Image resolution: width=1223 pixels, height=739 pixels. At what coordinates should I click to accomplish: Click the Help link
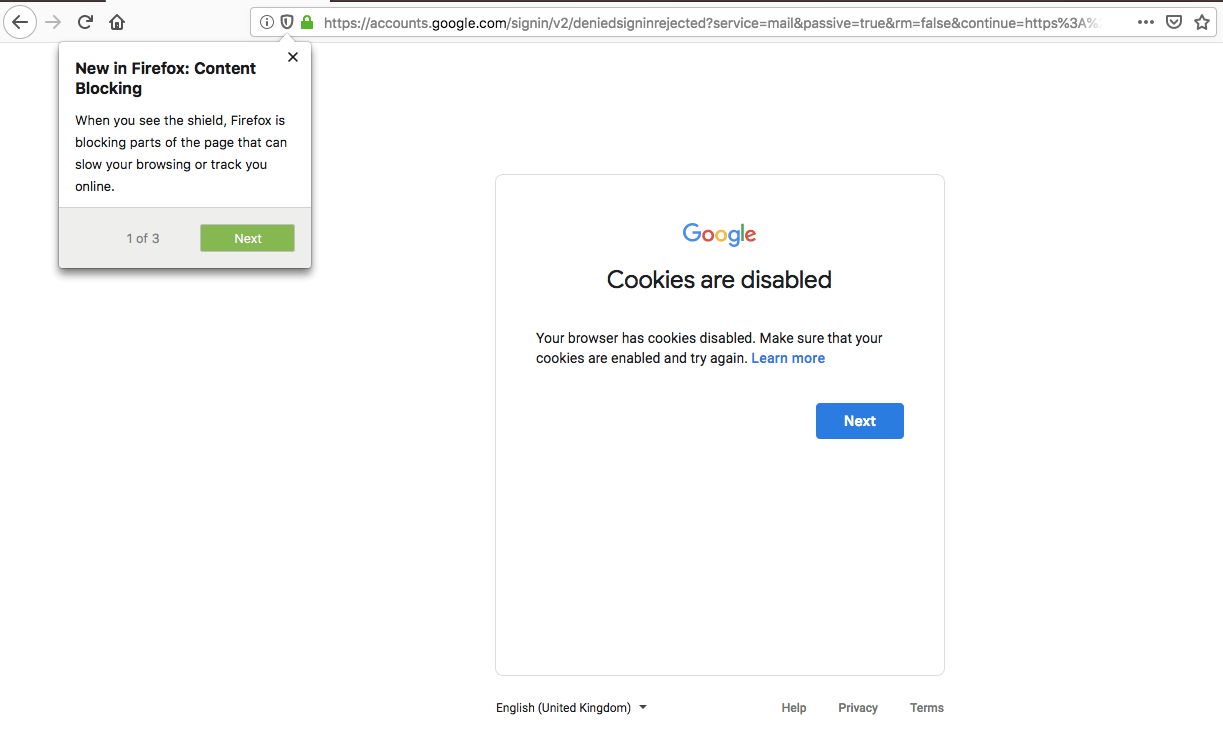tap(793, 707)
